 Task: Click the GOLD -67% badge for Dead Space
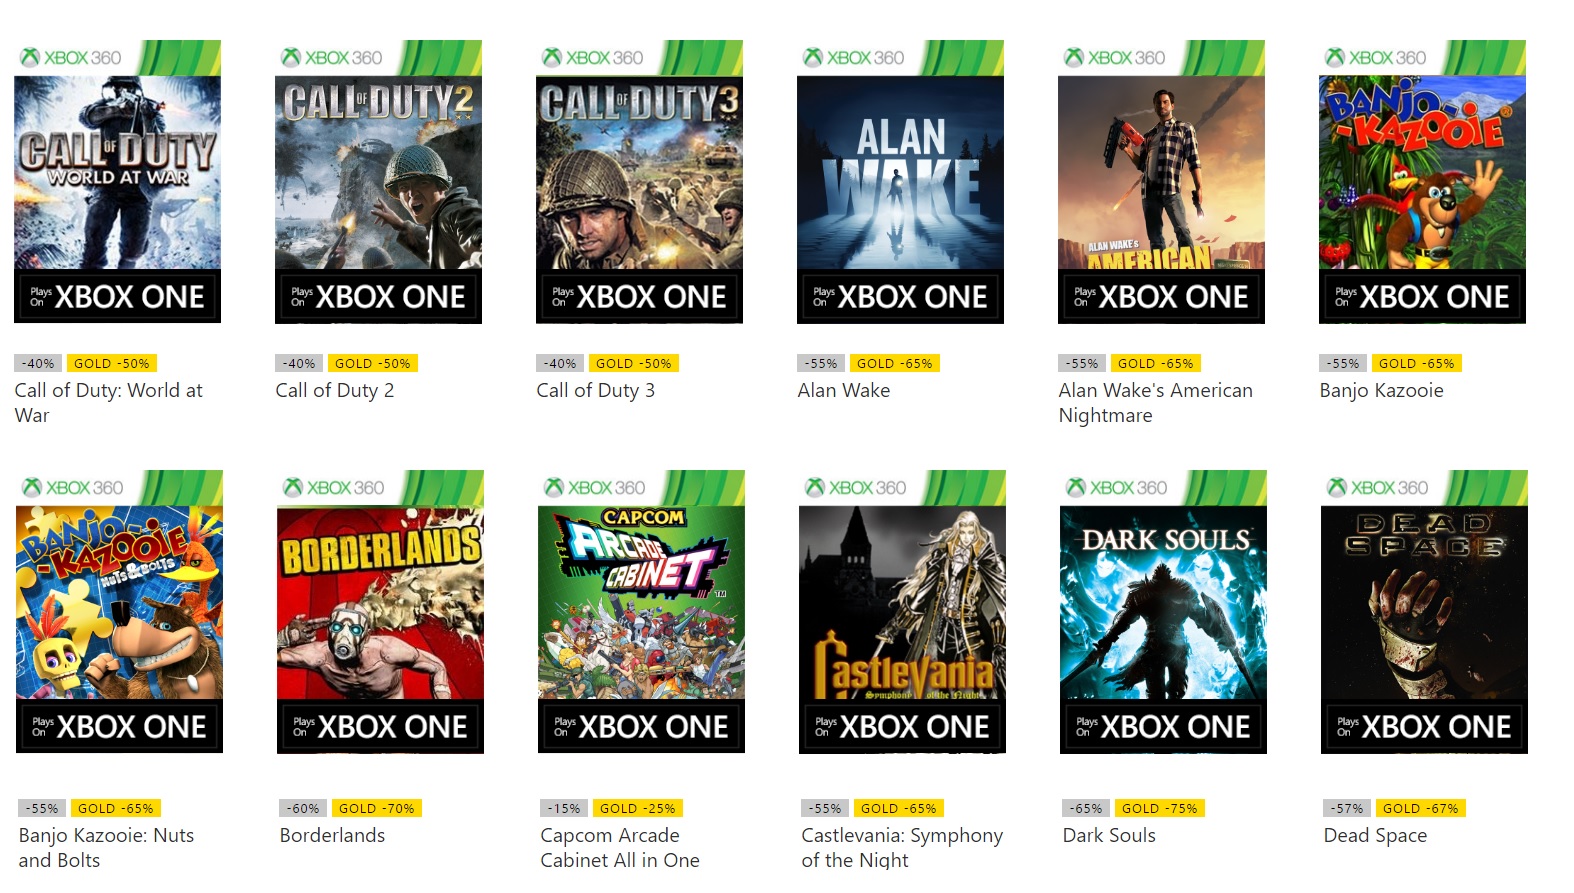[x=1420, y=808]
